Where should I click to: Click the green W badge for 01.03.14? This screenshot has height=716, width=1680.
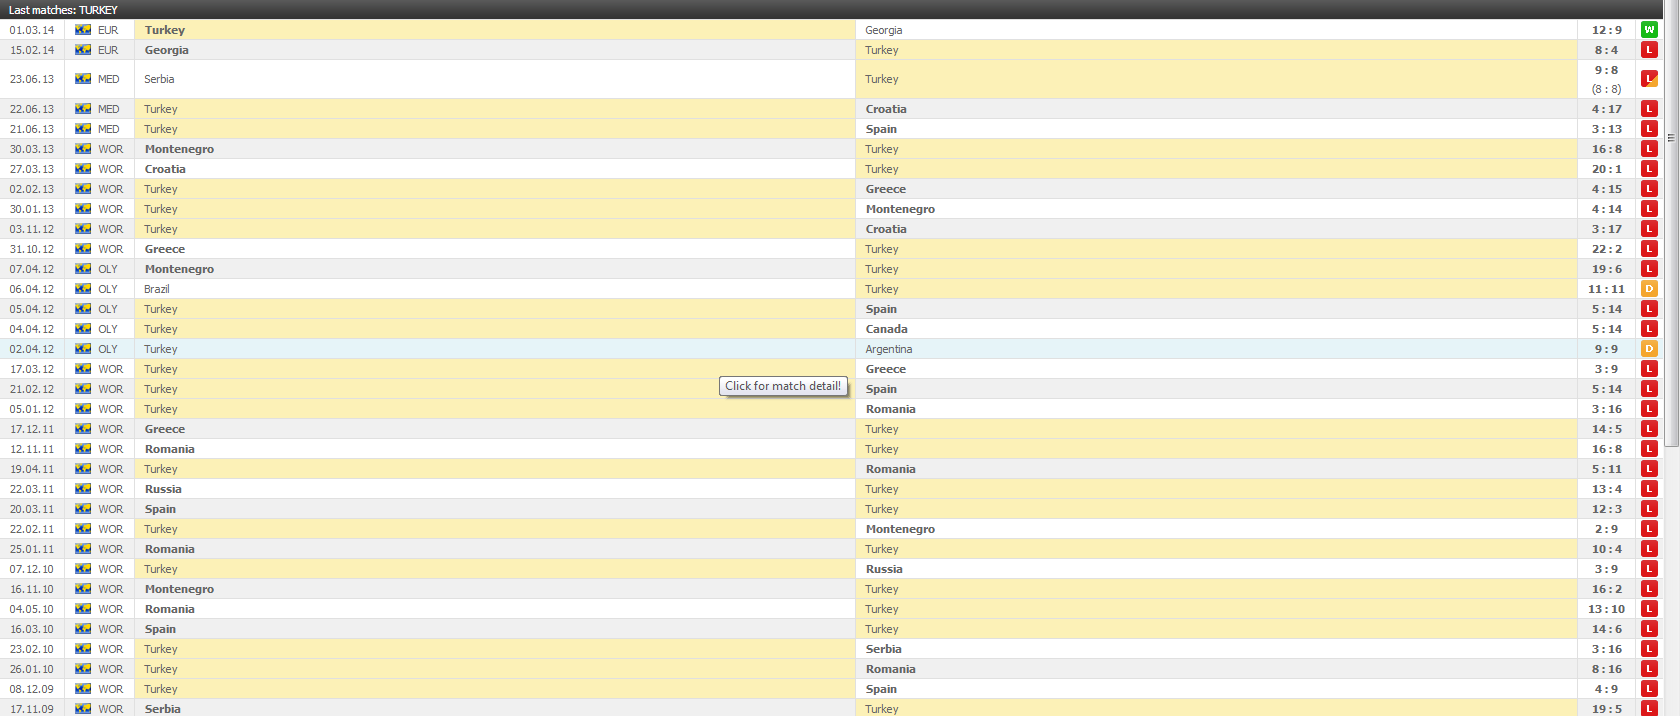[1649, 30]
